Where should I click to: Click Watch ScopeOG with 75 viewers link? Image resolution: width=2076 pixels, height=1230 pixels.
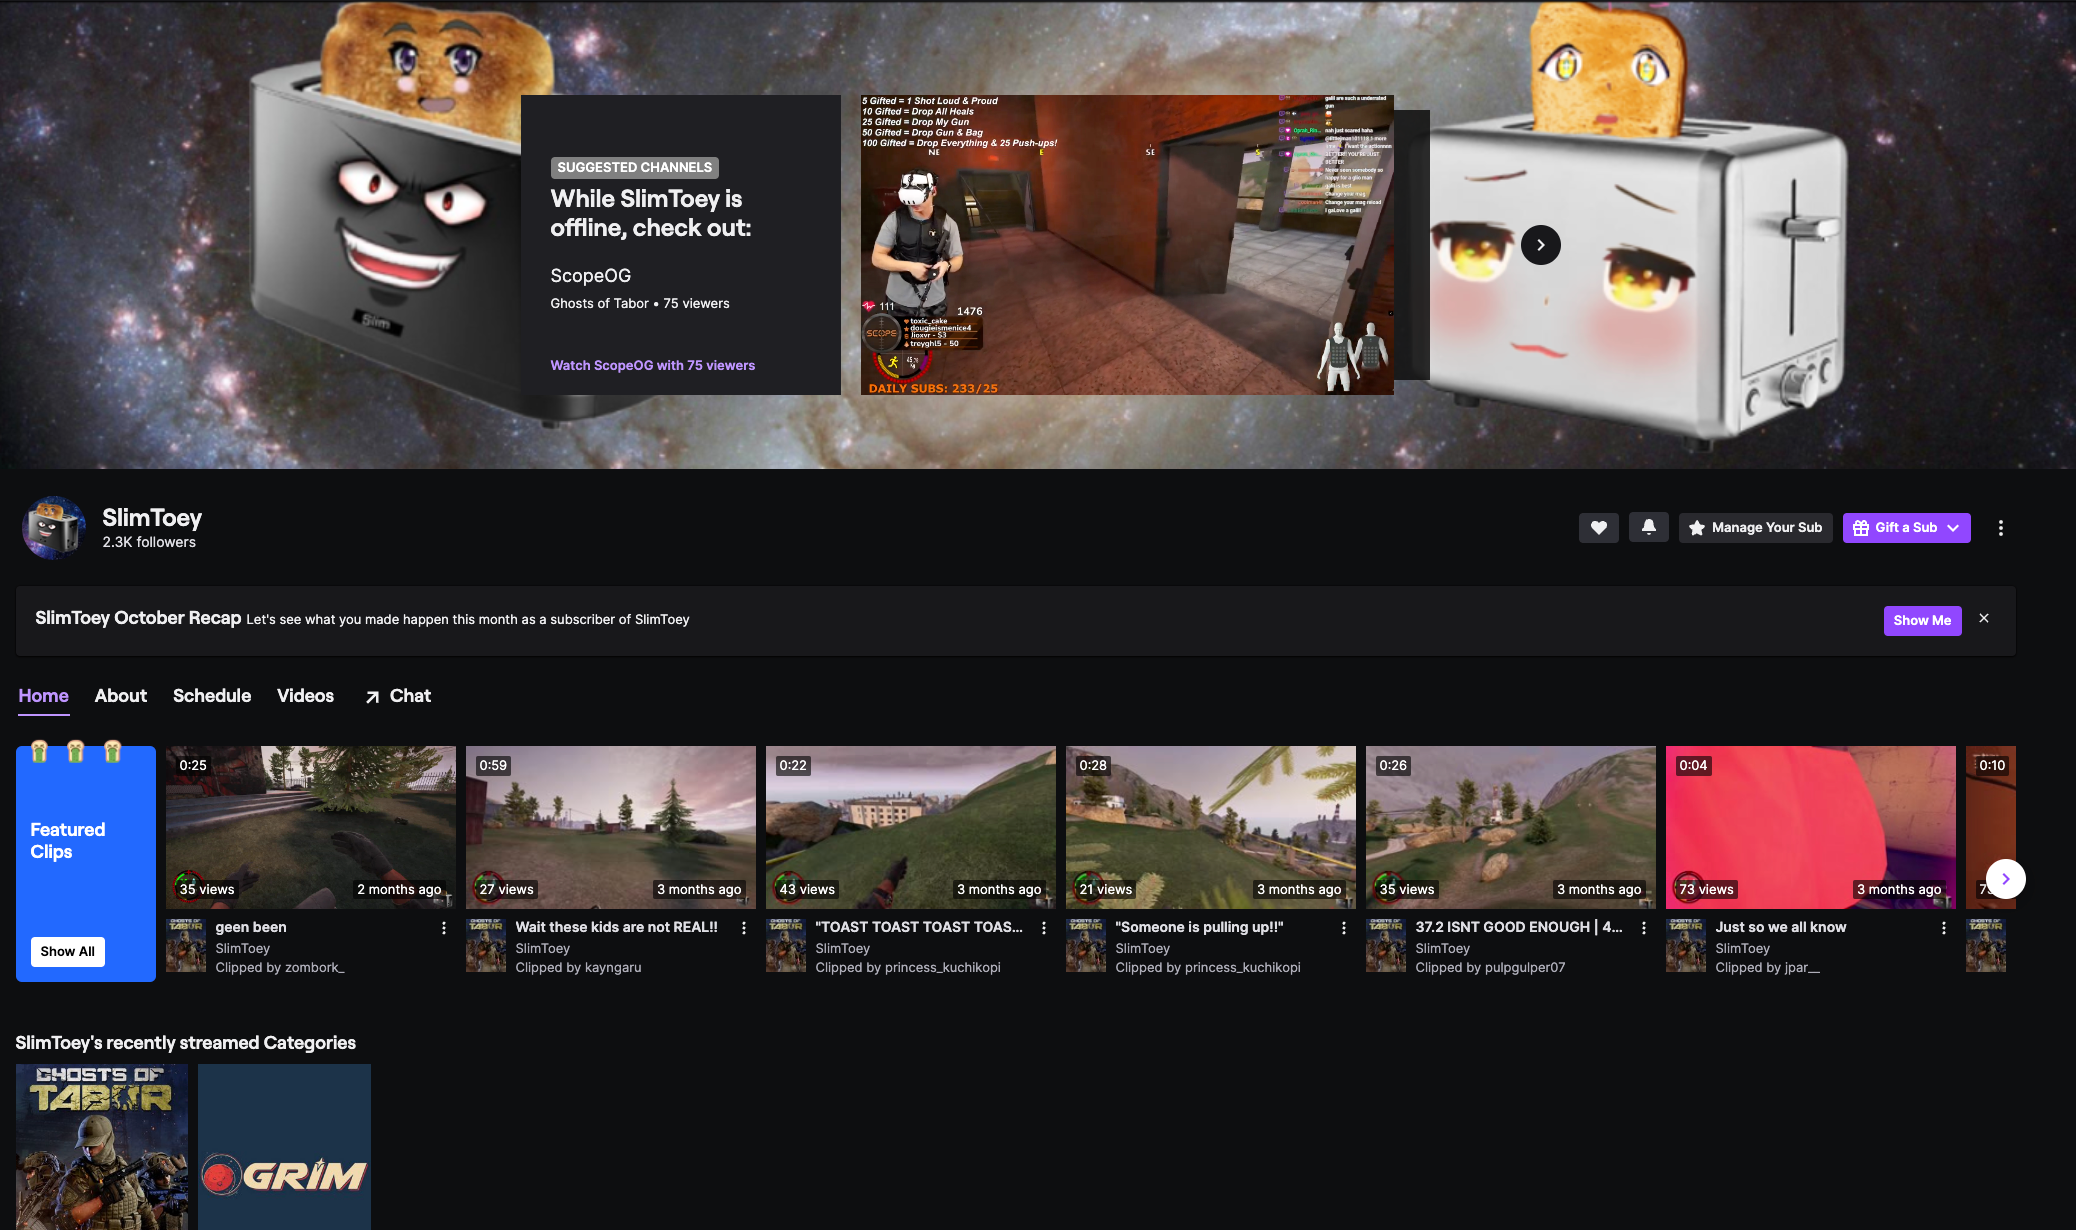tap(652, 365)
